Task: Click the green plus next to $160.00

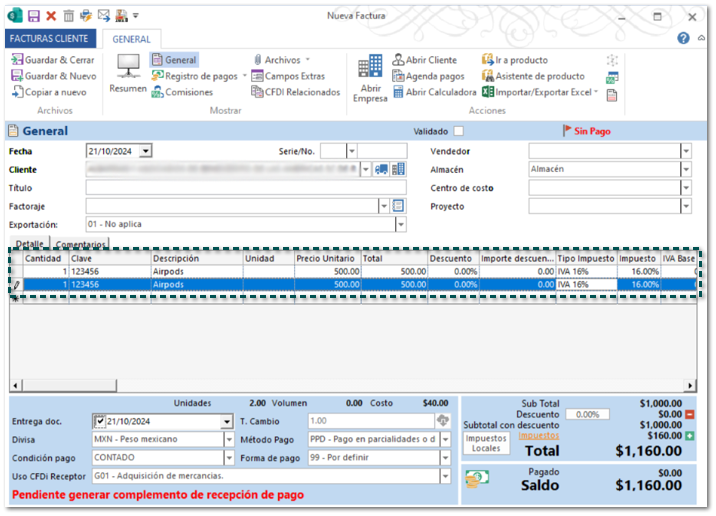Action: [688, 436]
